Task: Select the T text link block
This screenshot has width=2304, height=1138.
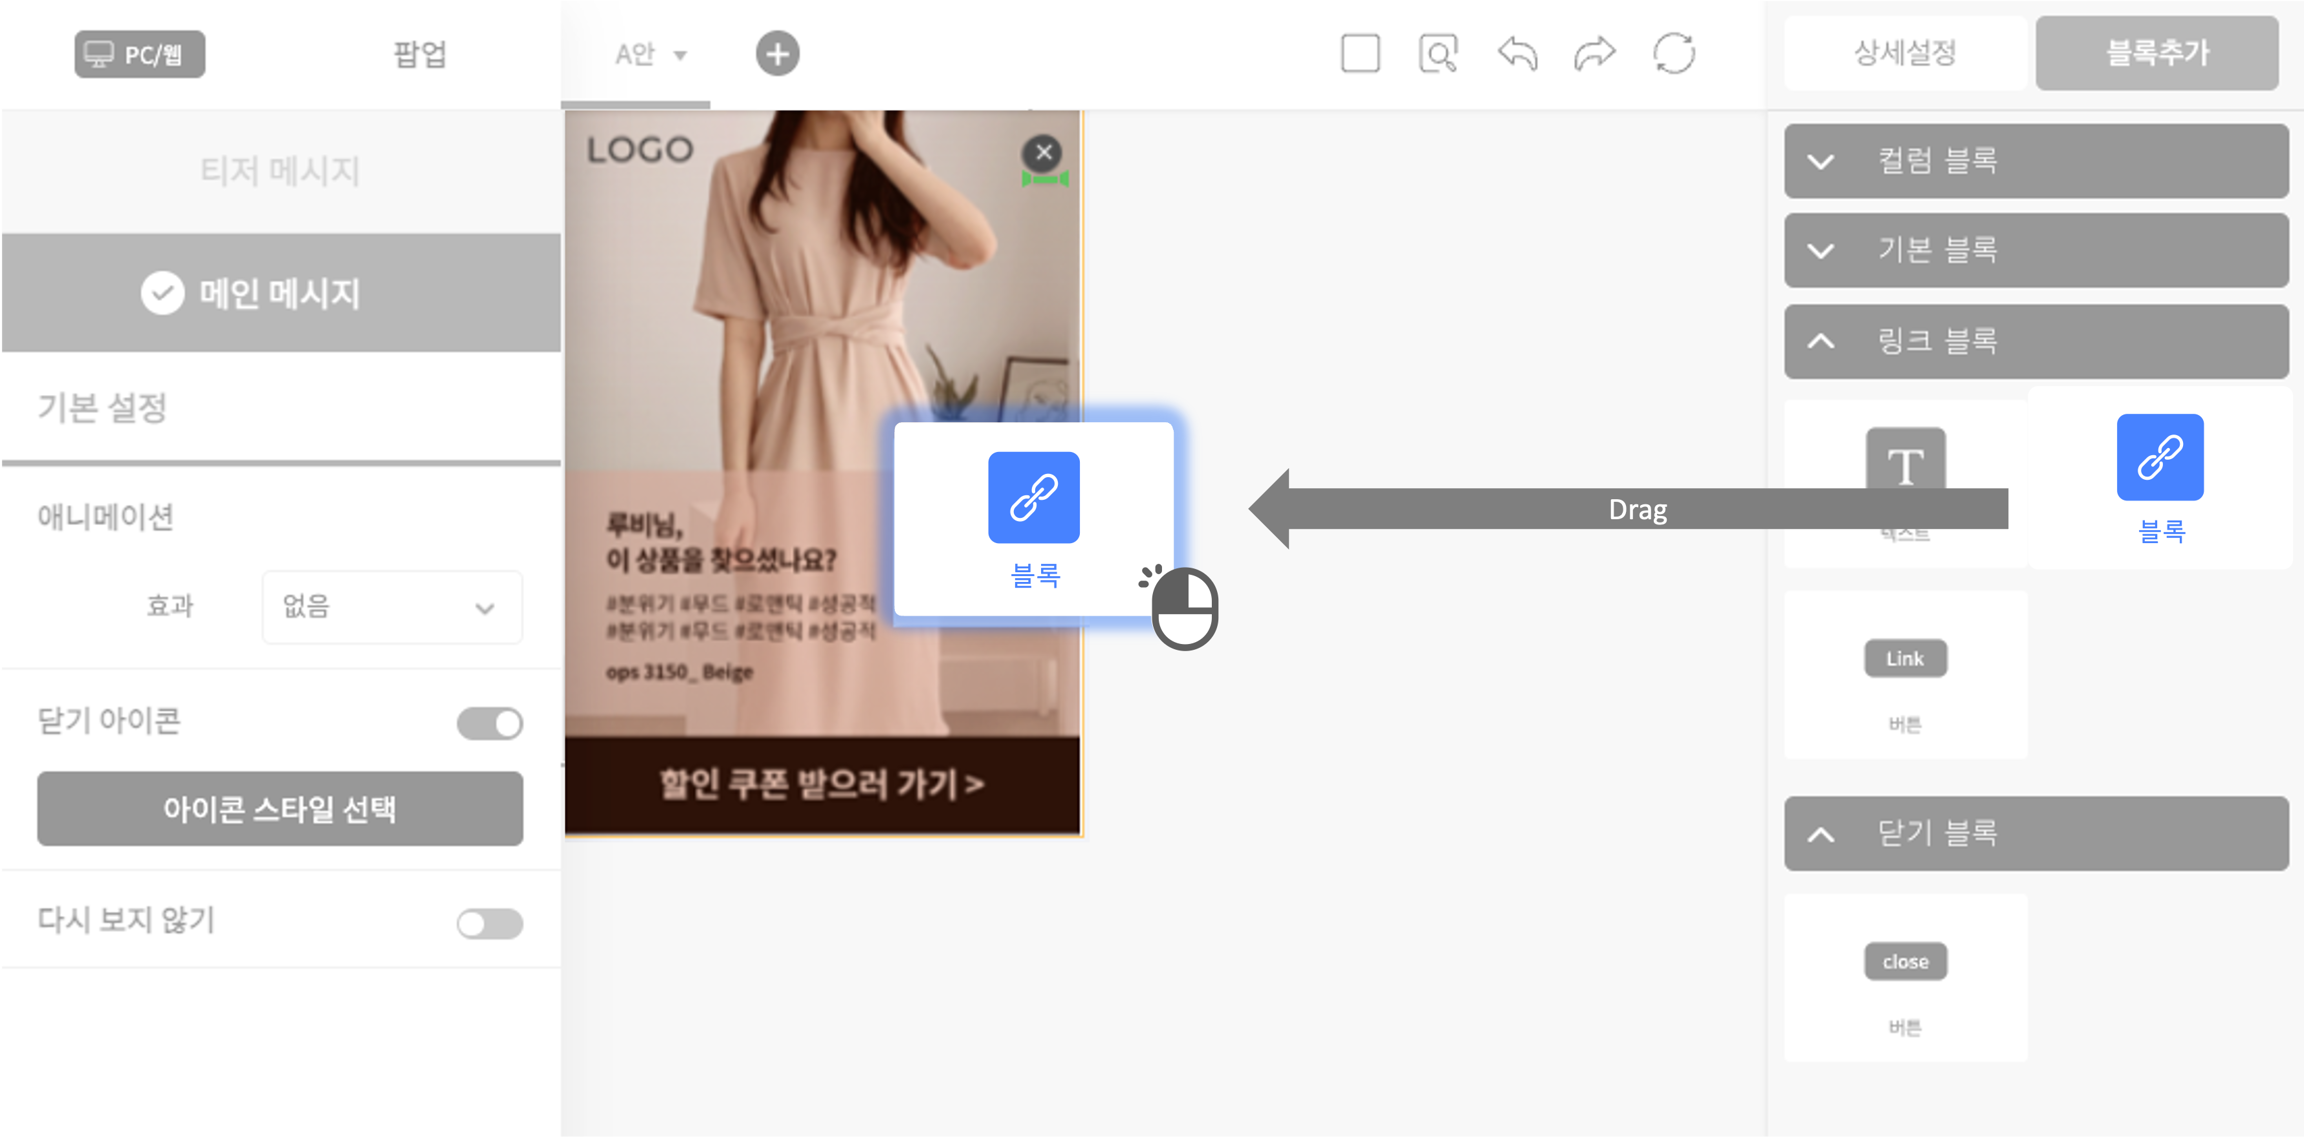Action: (x=1905, y=464)
